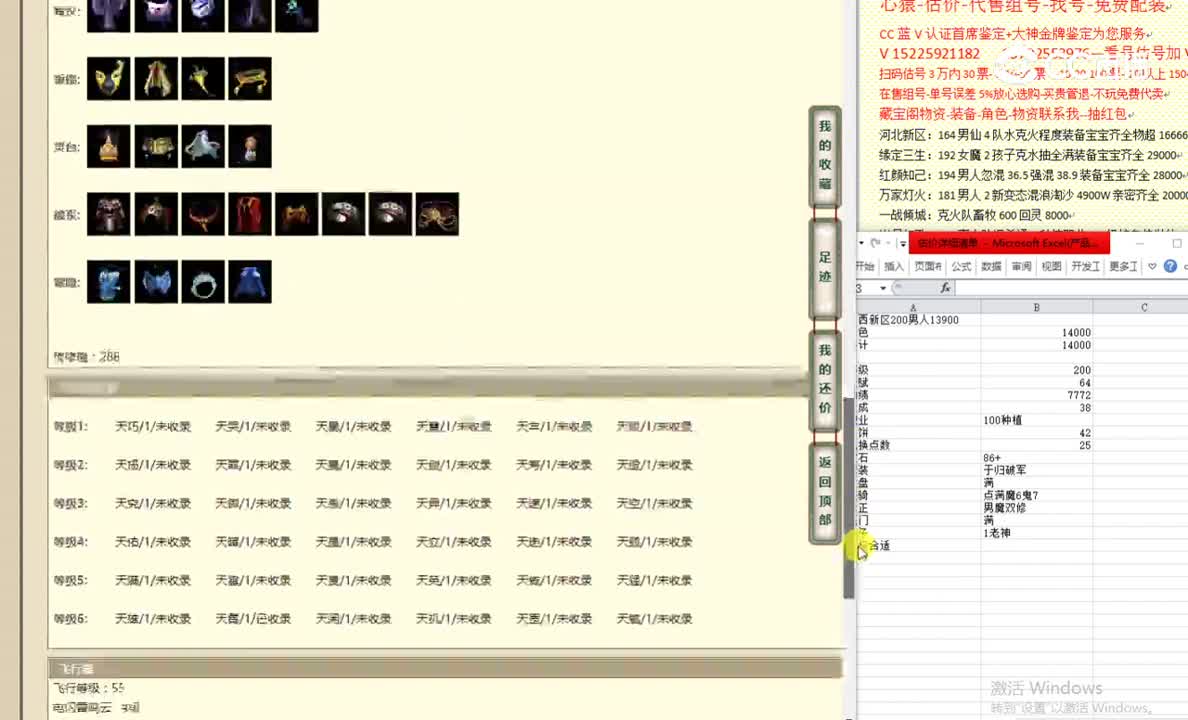Switch to Excel 公式 tab
Image resolution: width=1188 pixels, height=720 pixels.
click(961, 266)
